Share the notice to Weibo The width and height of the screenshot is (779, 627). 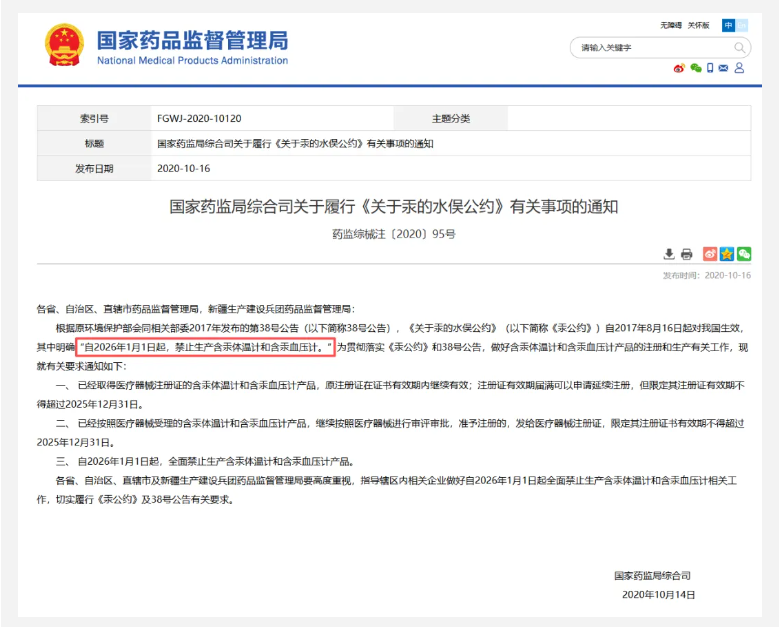[710, 254]
